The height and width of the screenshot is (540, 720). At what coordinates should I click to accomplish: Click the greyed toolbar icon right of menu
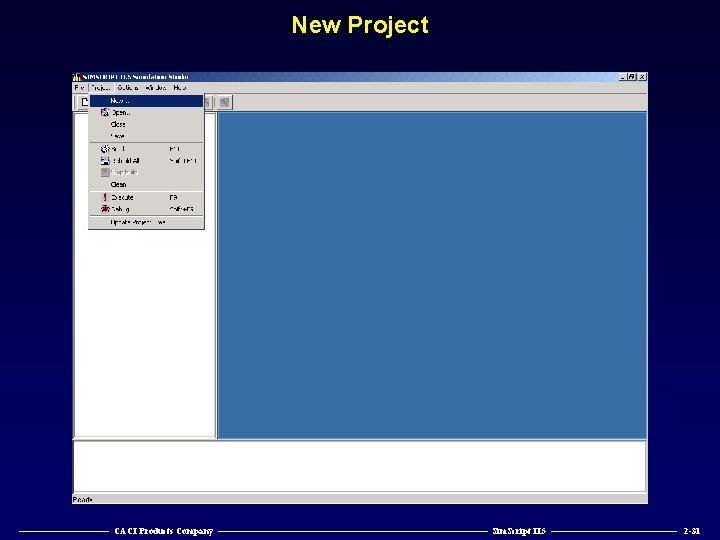pos(225,102)
